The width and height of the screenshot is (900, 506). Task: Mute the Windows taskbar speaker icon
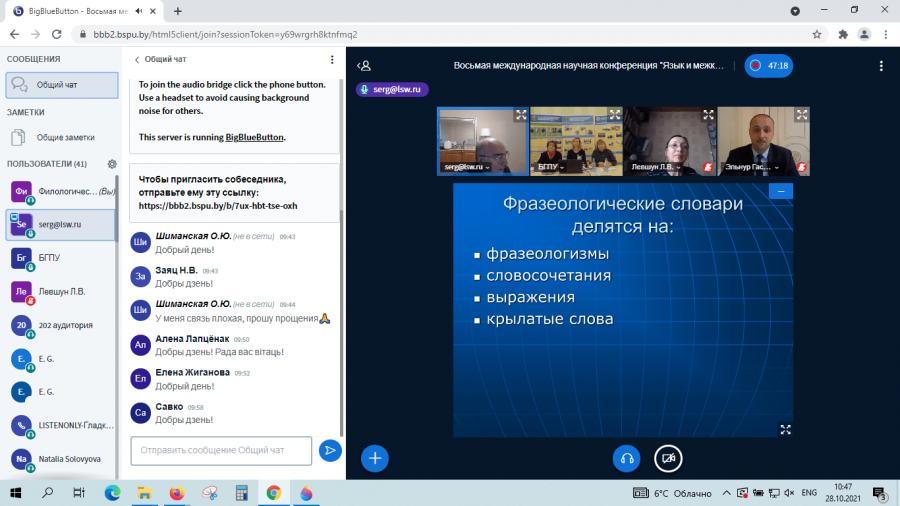point(789,493)
